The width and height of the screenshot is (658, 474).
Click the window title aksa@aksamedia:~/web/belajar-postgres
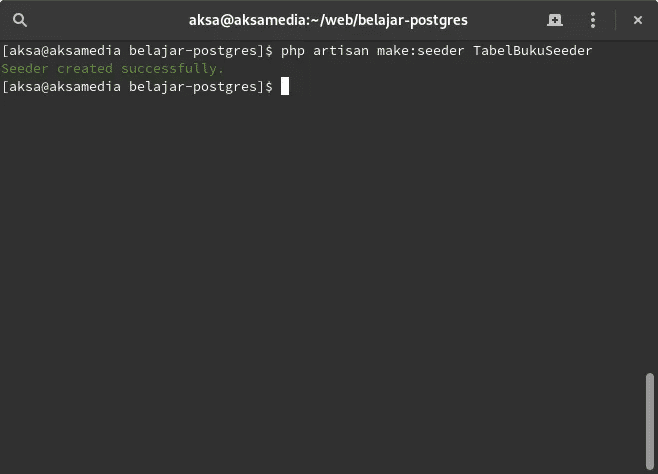[x=328, y=20]
